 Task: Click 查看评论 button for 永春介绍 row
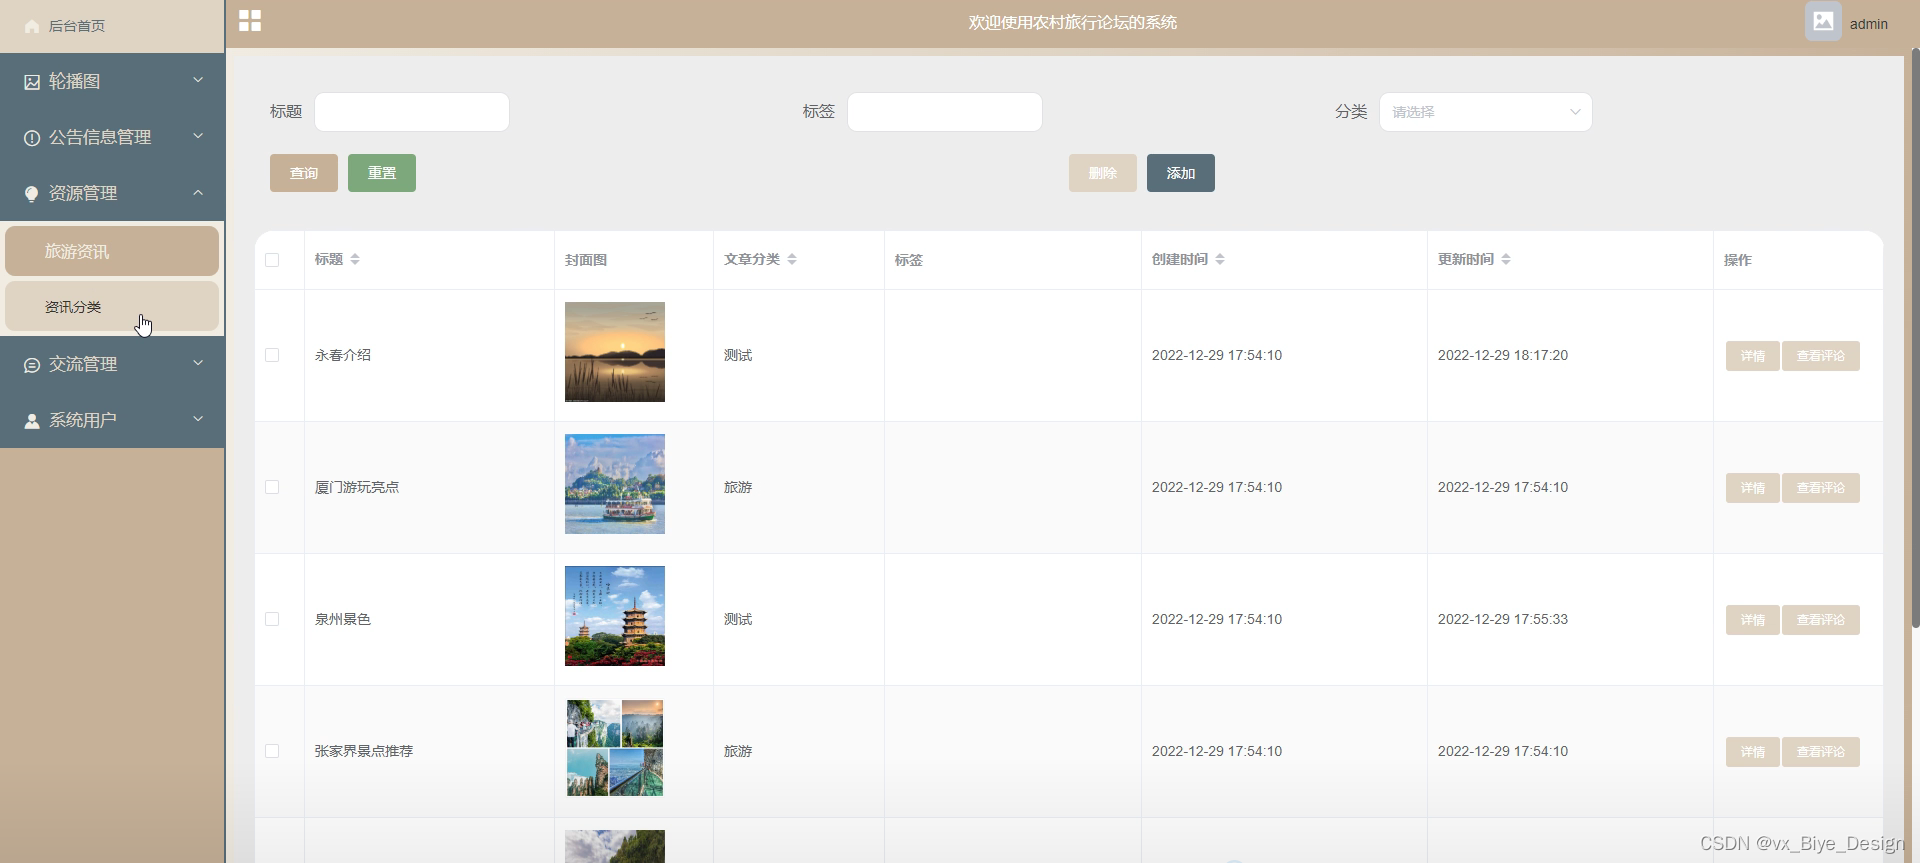tap(1821, 356)
